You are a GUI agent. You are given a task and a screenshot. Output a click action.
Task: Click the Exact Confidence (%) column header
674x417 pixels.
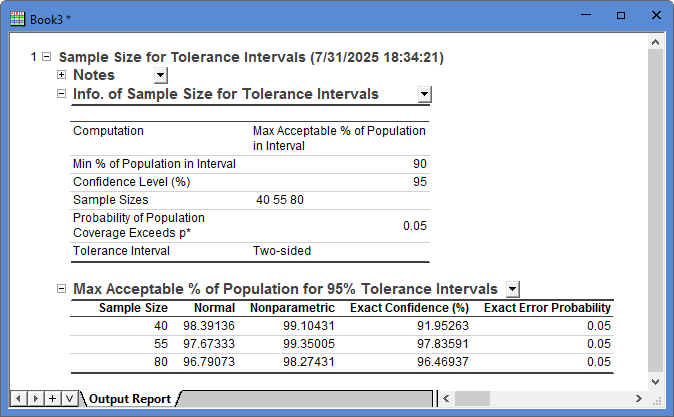(409, 308)
